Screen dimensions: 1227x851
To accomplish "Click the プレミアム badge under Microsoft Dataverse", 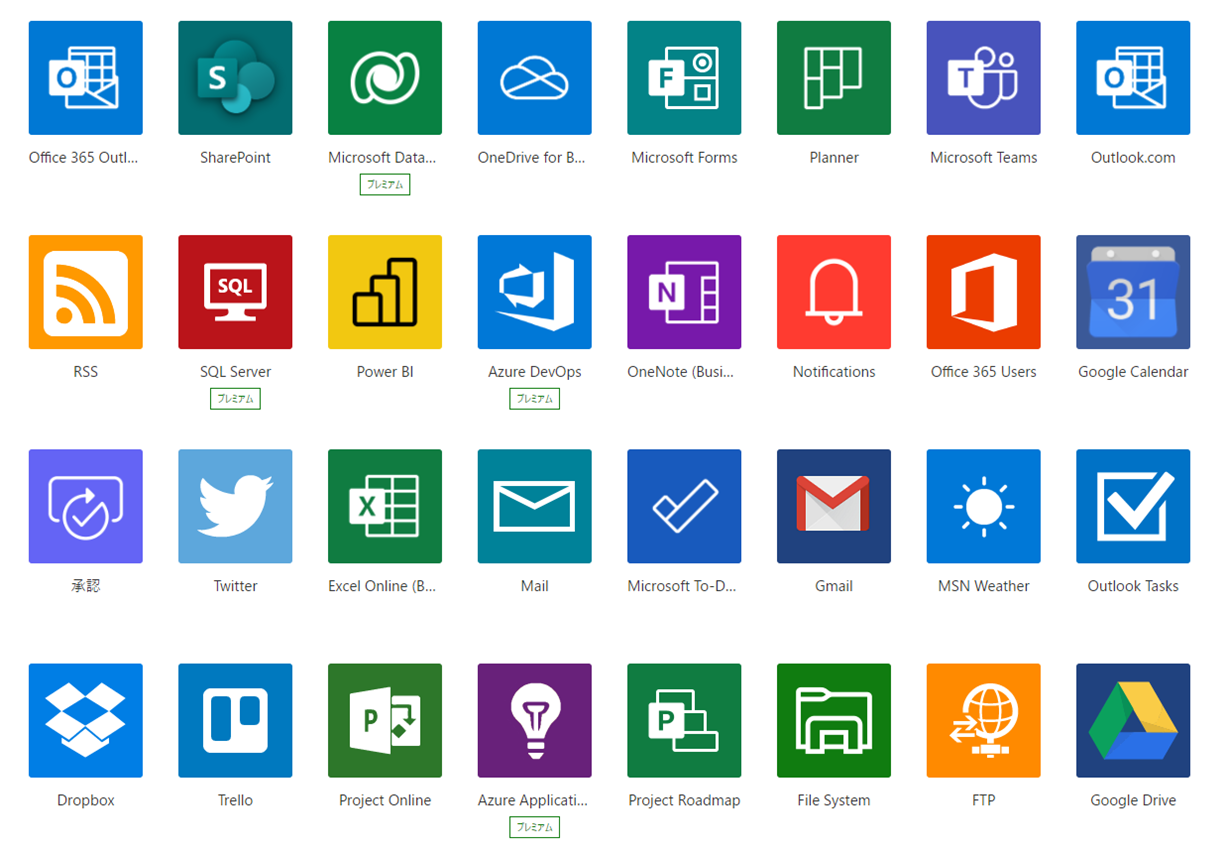I will (x=385, y=184).
